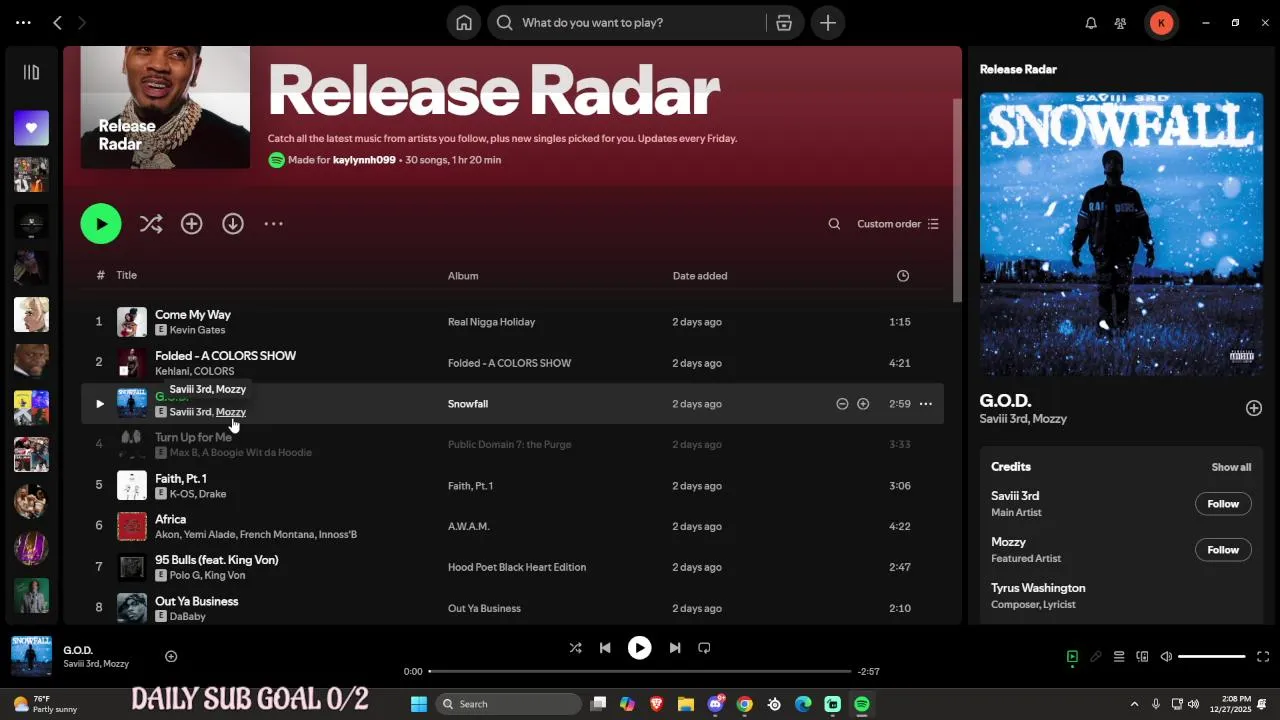Viewport: 1280px width, 720px height.
Task: Click Show all credits
Action: (1231, 467)
